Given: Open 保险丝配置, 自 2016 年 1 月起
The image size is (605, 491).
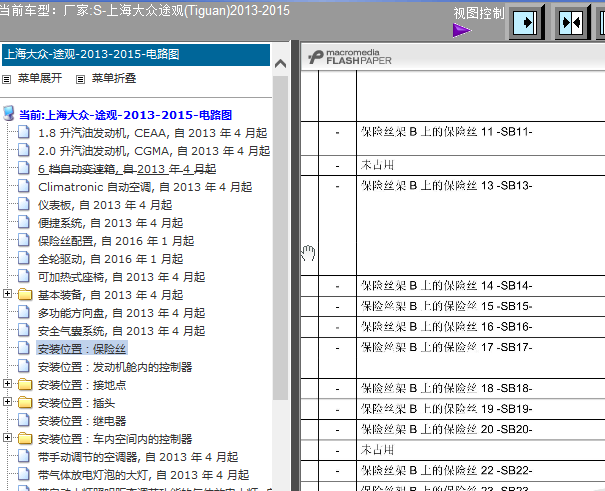Looking at the screenshot, I should (x=116, y=241).
